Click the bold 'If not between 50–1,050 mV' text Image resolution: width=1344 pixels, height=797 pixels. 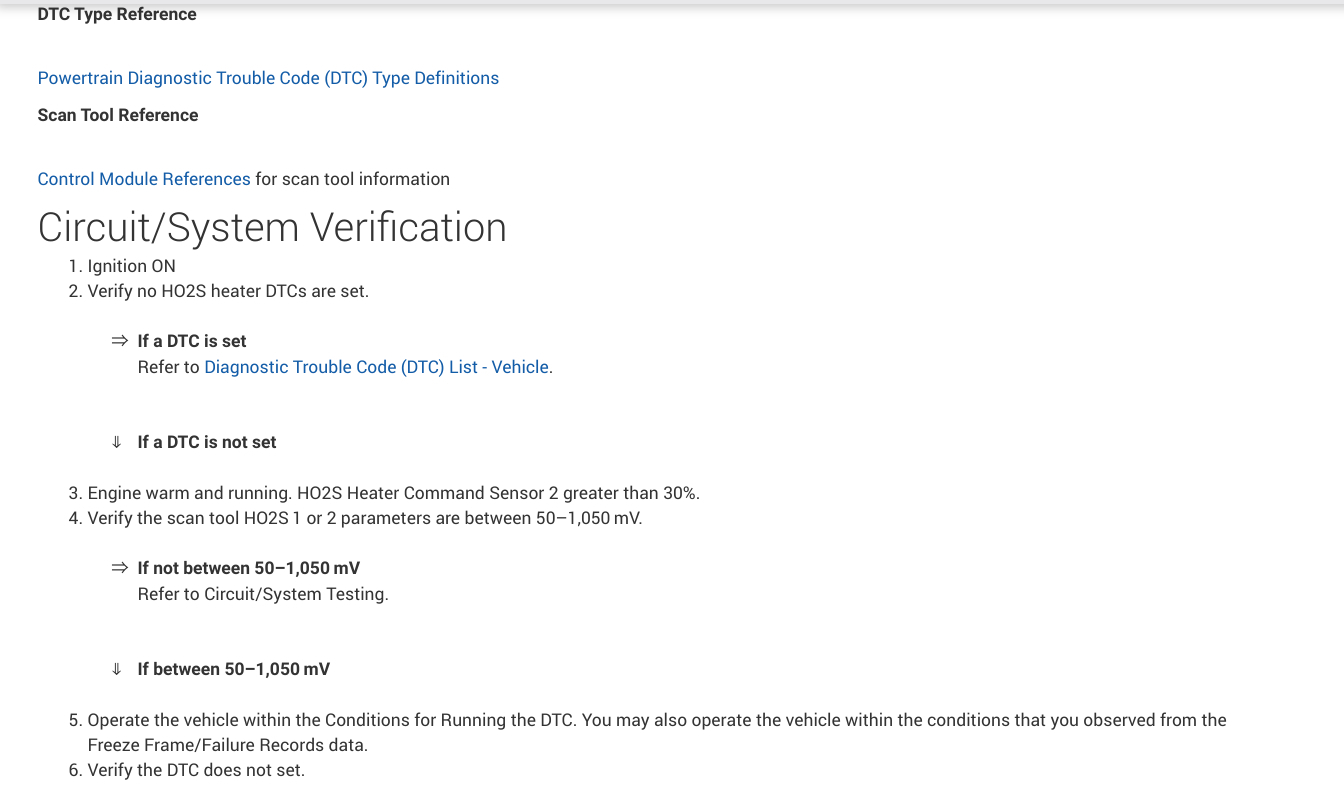249,568
